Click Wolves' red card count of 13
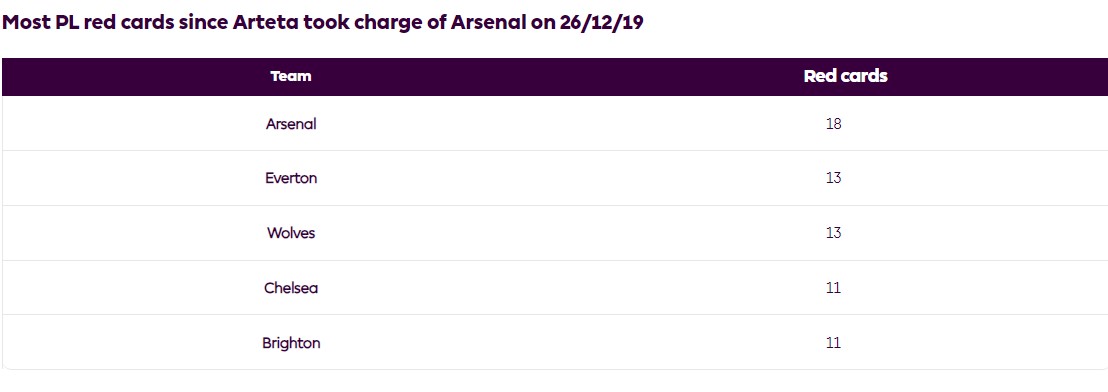 [x=833, y=232]
